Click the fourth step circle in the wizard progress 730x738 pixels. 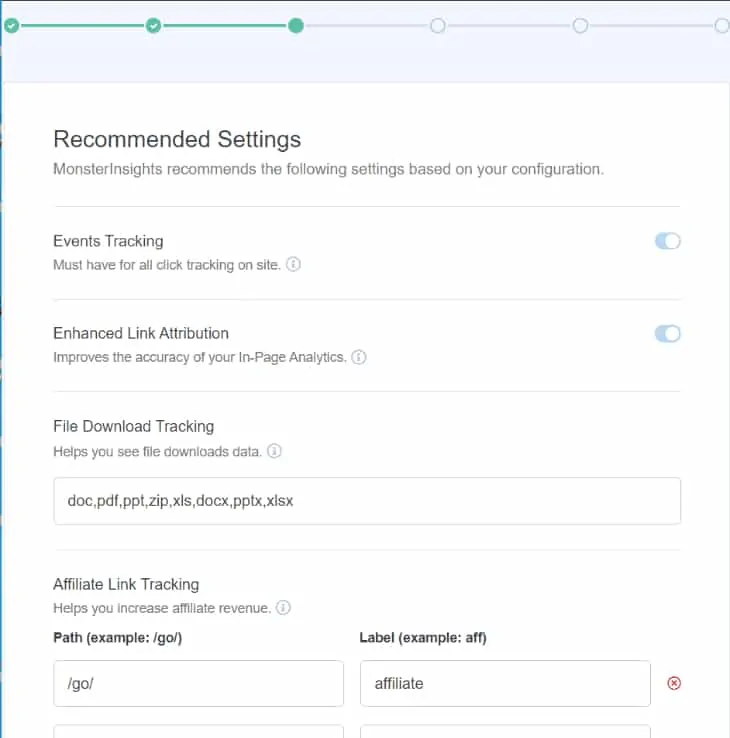(x=438, y=26)
